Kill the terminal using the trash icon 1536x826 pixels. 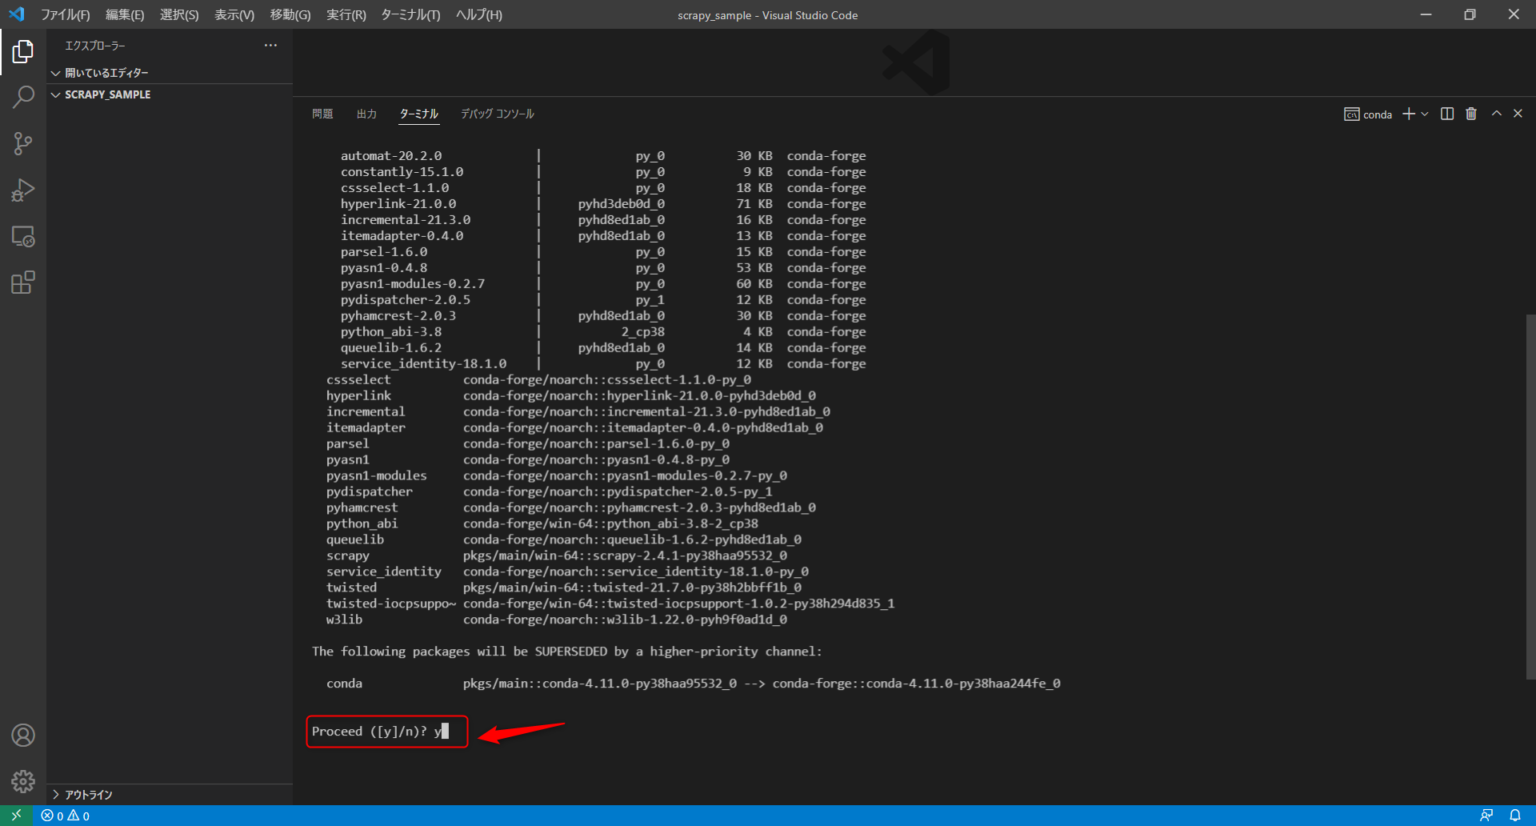click(1470, 114)
